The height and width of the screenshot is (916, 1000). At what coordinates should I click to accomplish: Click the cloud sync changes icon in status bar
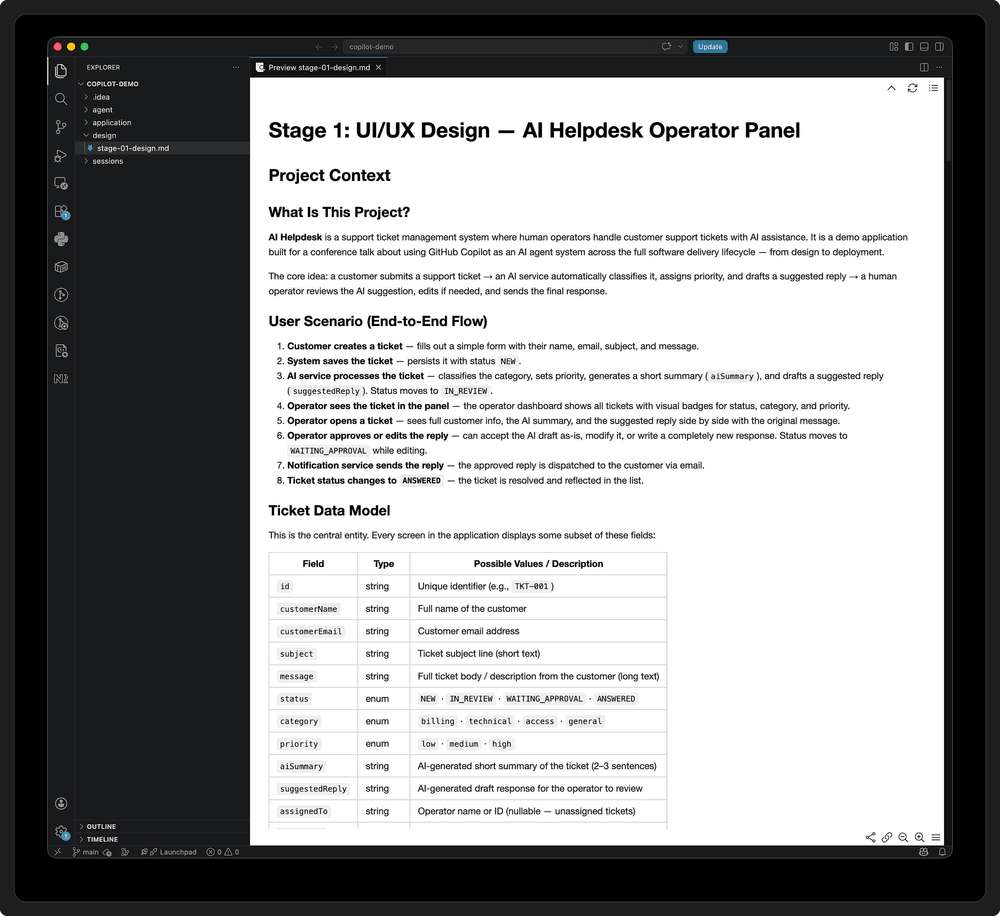pos(107,852)
